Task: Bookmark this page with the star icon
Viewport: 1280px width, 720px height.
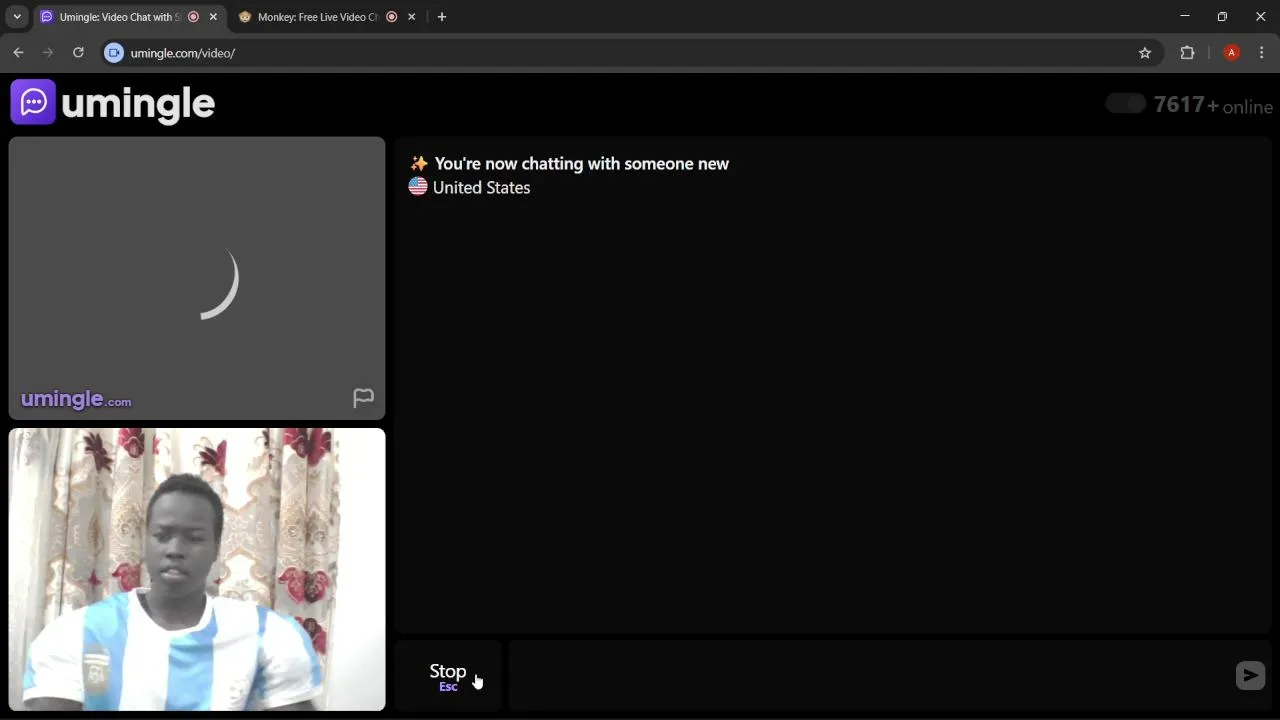Action: [1145, 53]
